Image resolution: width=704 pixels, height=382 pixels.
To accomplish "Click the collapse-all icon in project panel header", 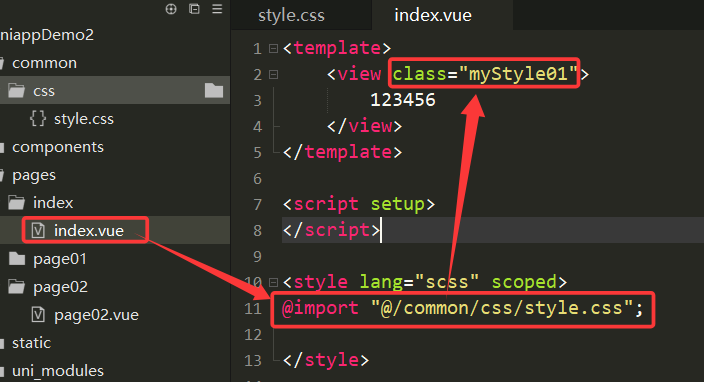I will tap(194, 9).
